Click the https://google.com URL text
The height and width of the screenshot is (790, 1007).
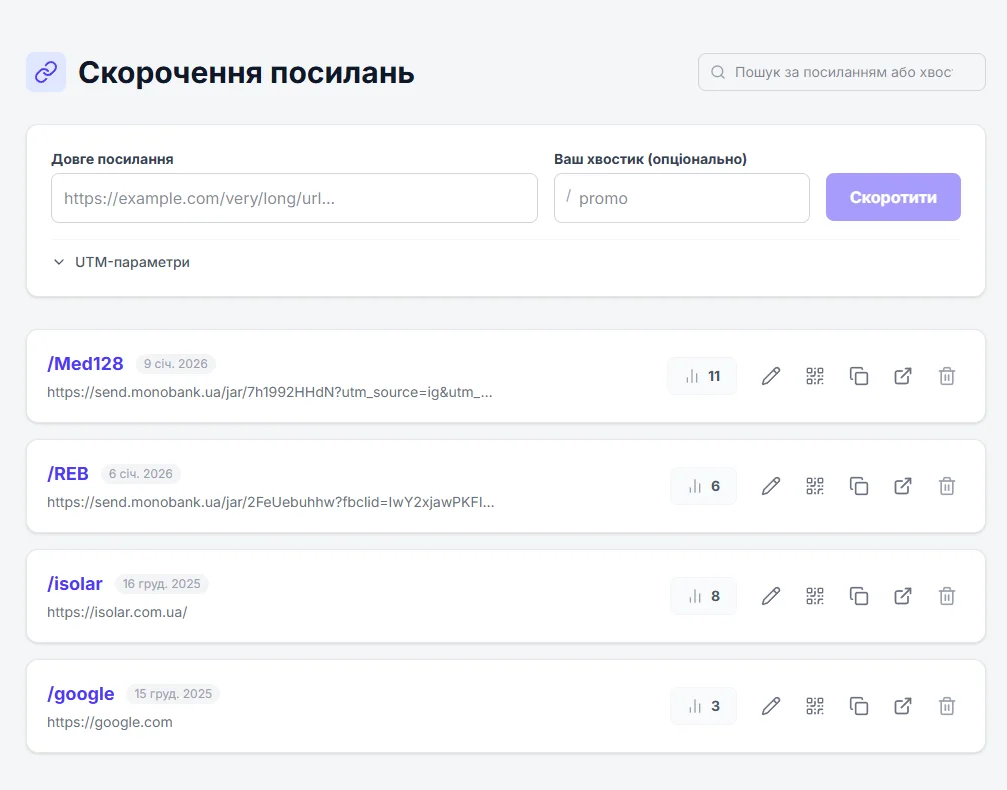(x=110, y=722)
